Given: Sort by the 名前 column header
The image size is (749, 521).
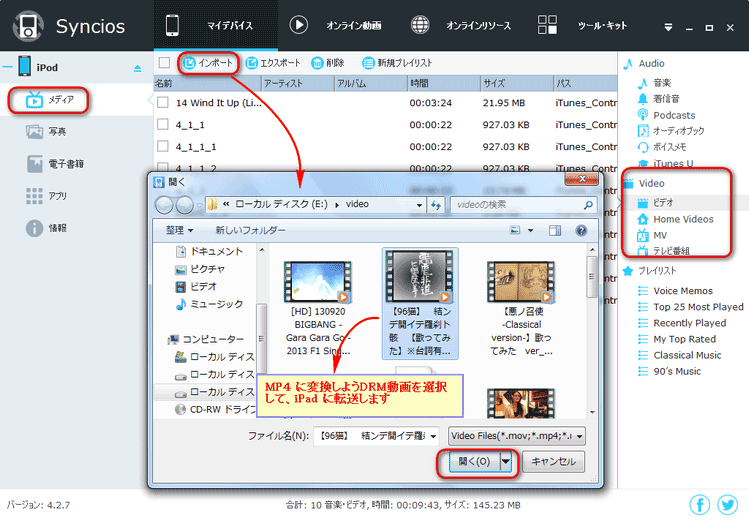Looking at the screenshot, I should point(208,83).
